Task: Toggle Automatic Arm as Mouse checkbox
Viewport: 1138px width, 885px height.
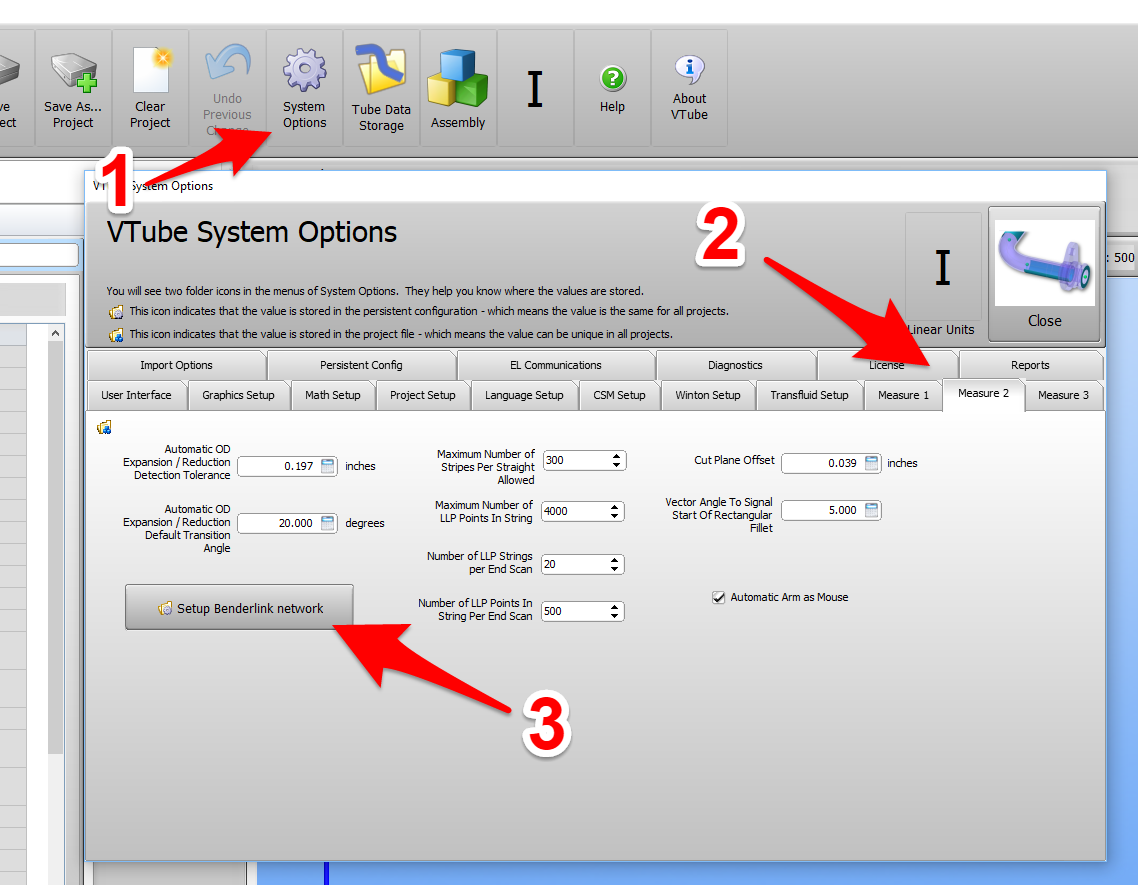Action: [x=719, y=598]
